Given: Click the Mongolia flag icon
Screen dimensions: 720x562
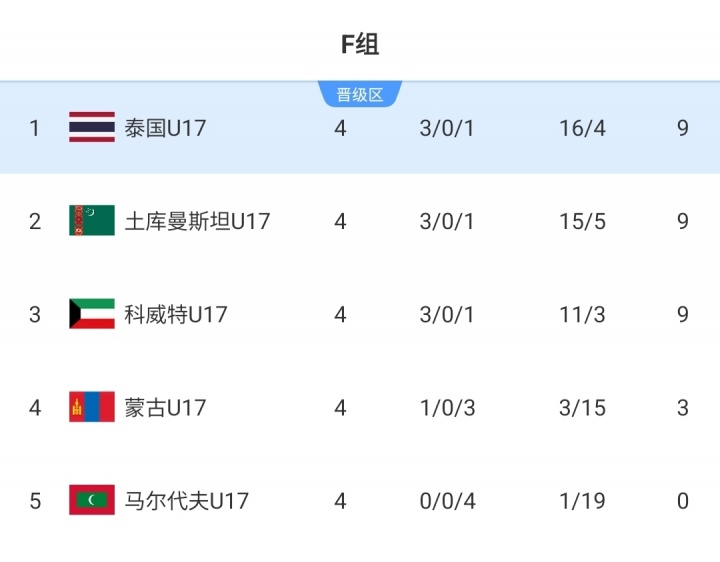Looking at the screenshot, I should pos(91,407).
